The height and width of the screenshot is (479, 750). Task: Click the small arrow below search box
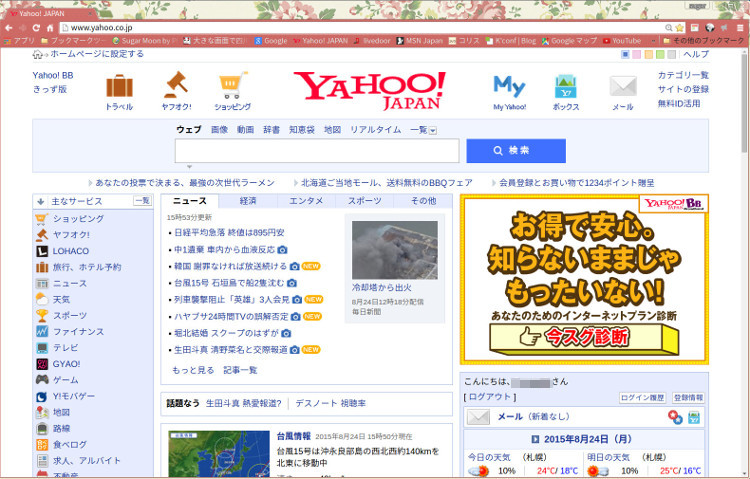pos(189,167)
